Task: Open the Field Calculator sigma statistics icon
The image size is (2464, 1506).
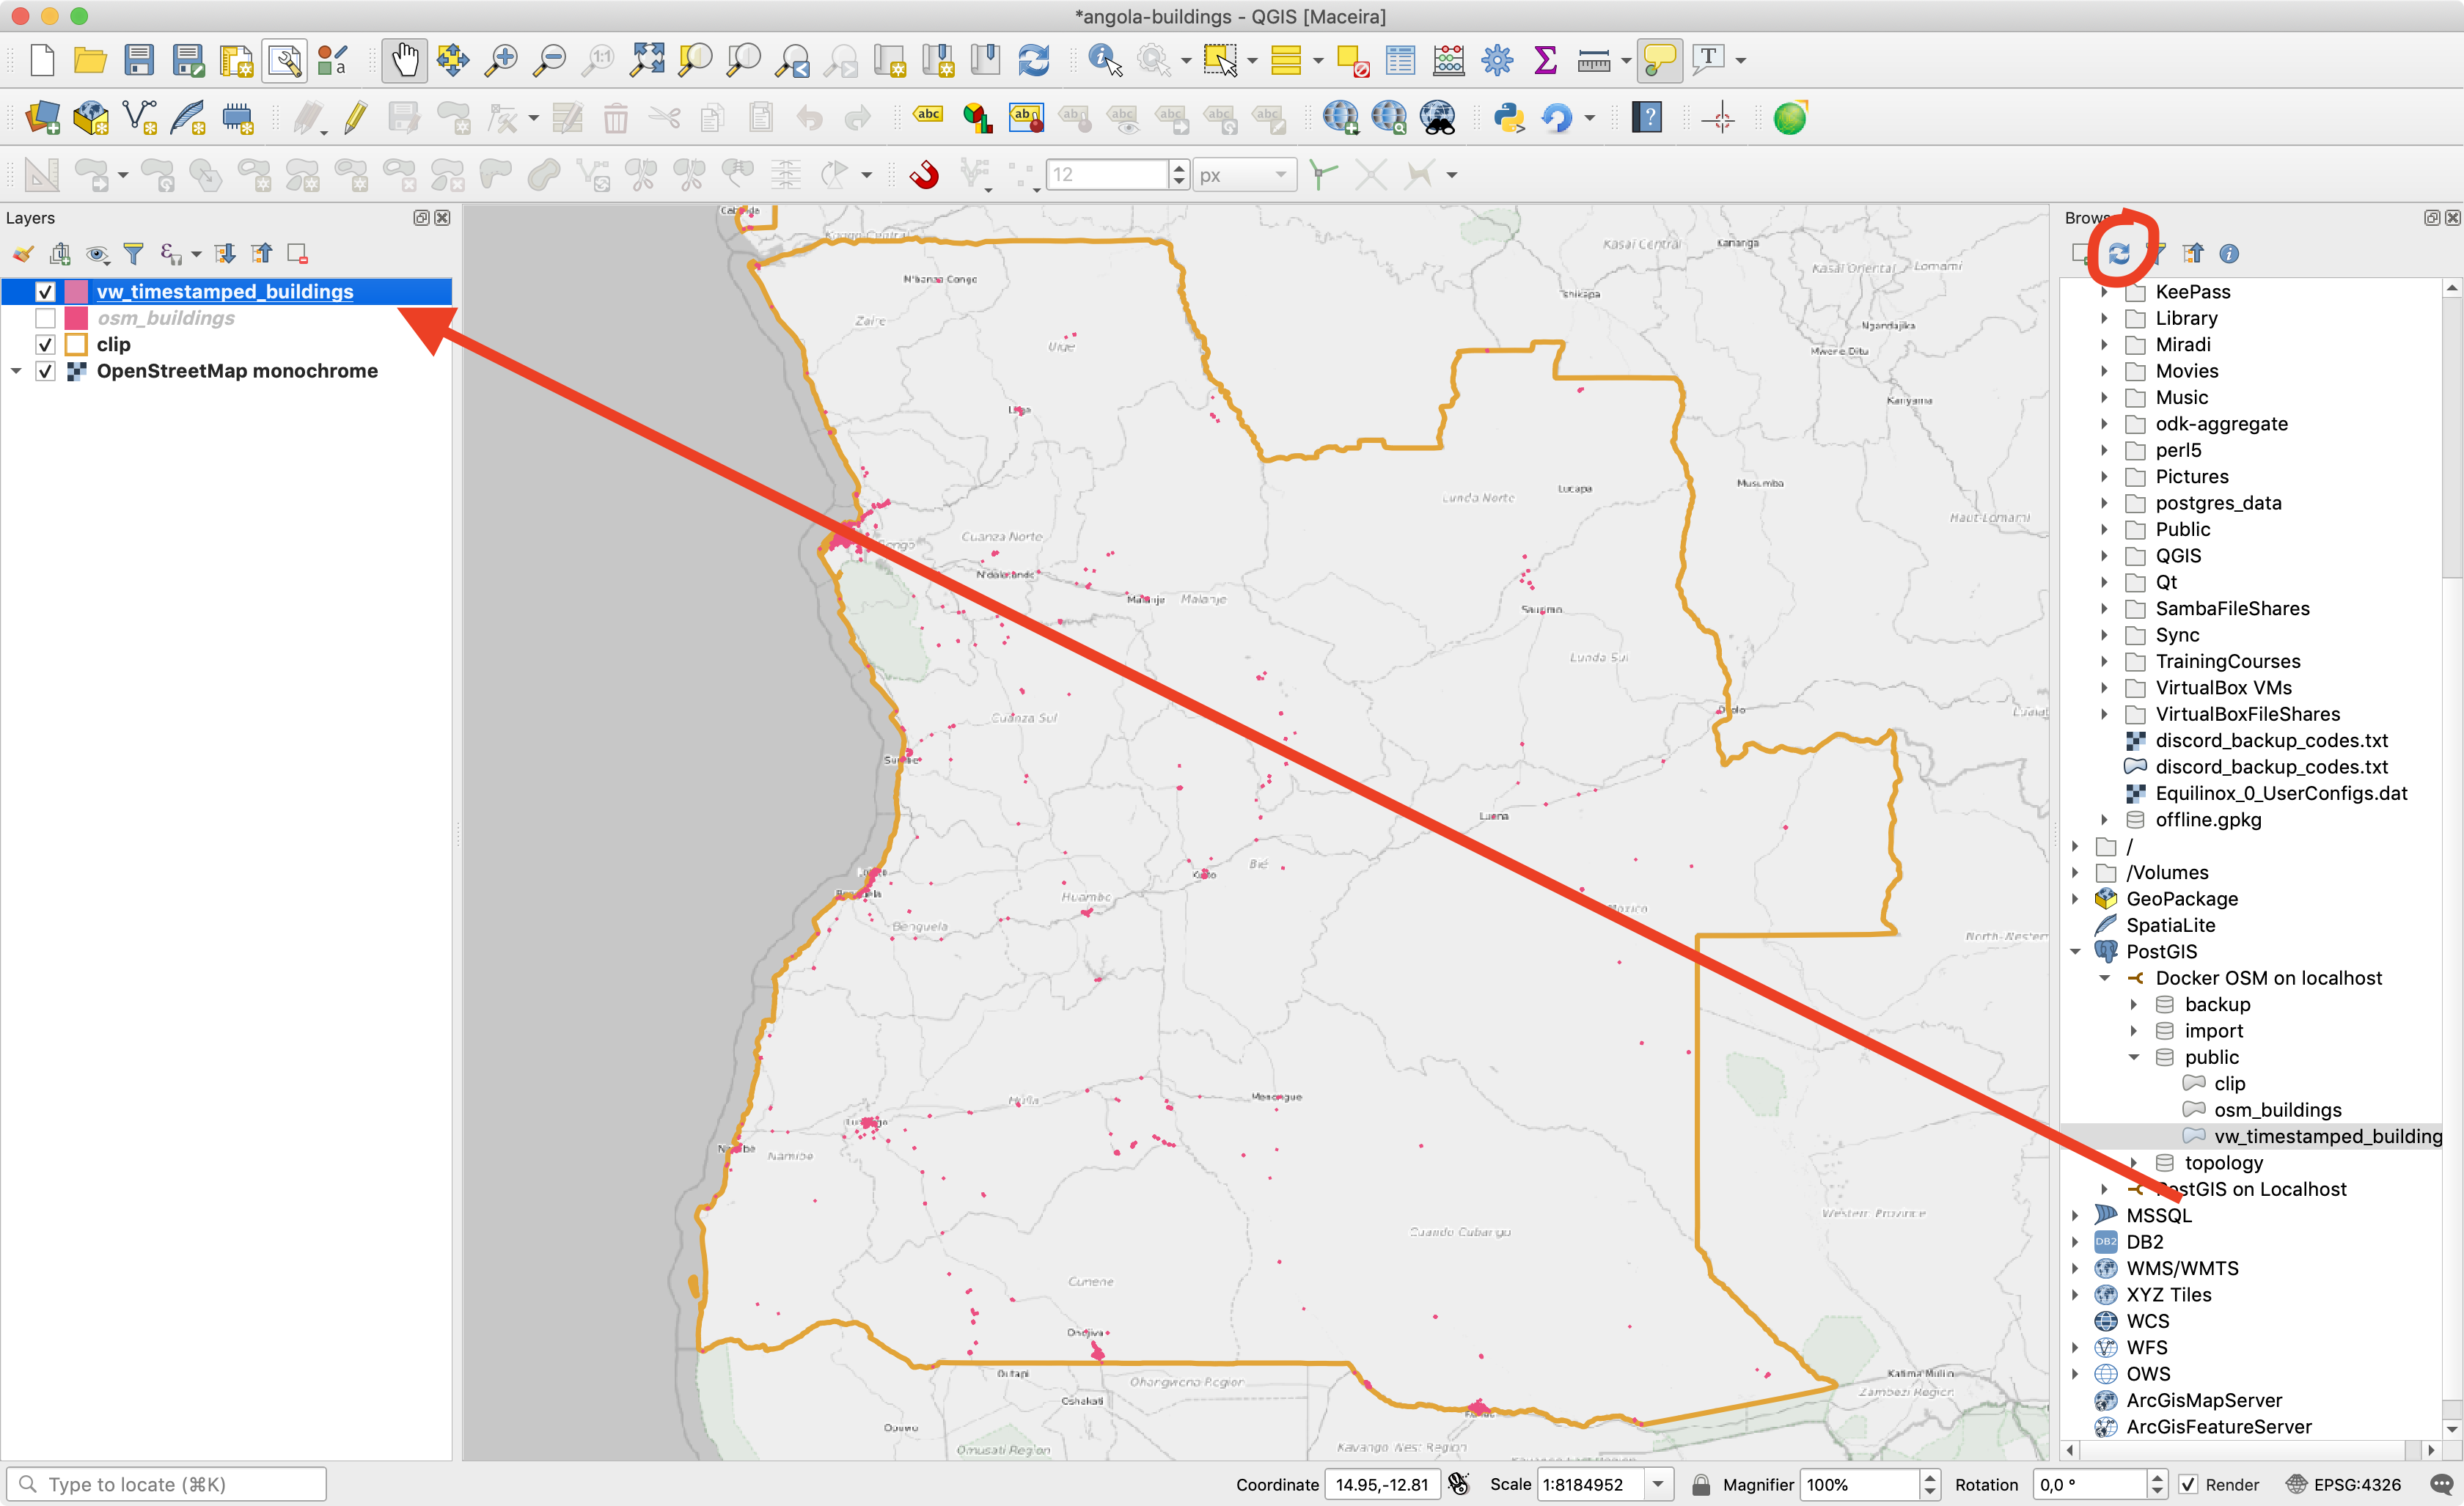Action: coord(1545,60)
